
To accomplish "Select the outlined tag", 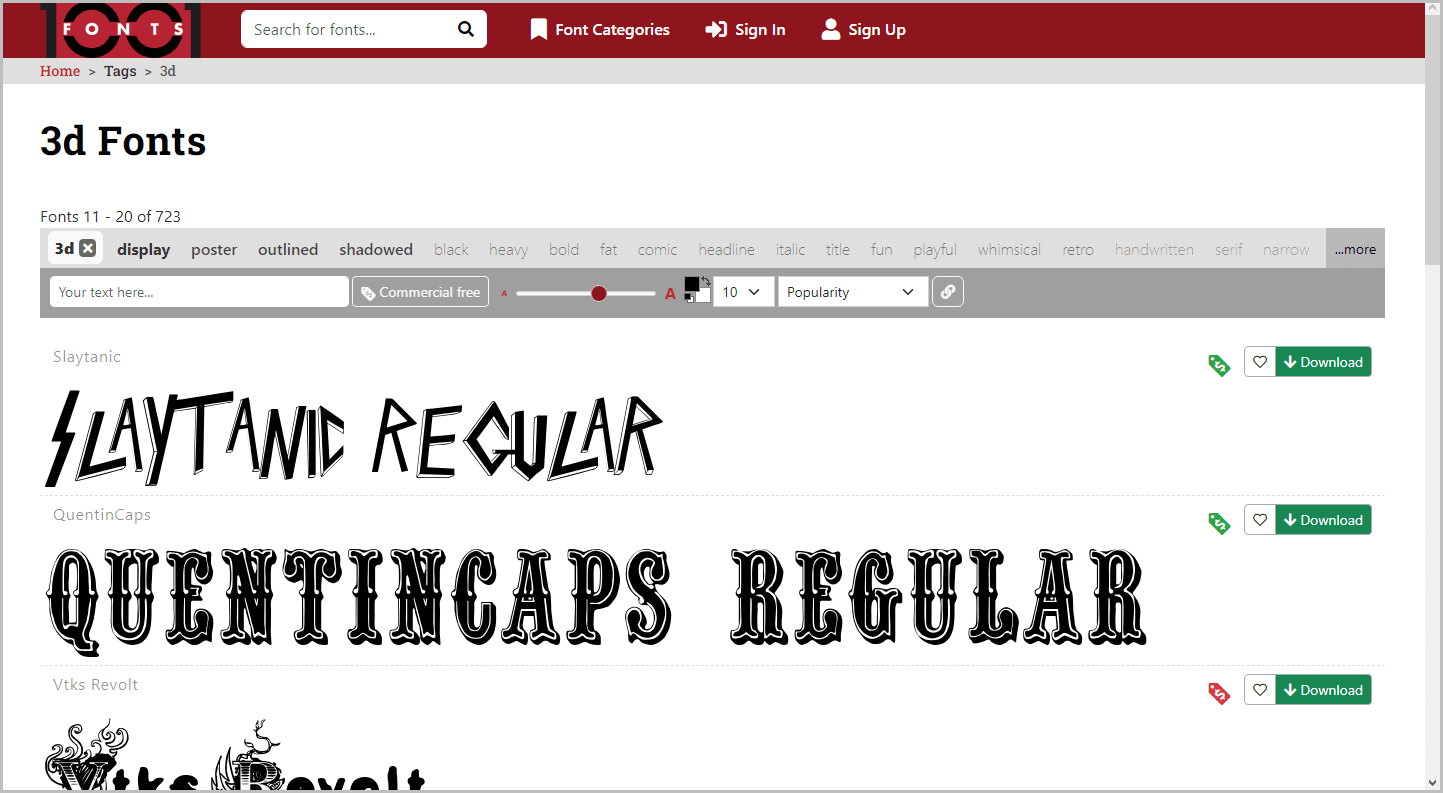I will [288, 250].
